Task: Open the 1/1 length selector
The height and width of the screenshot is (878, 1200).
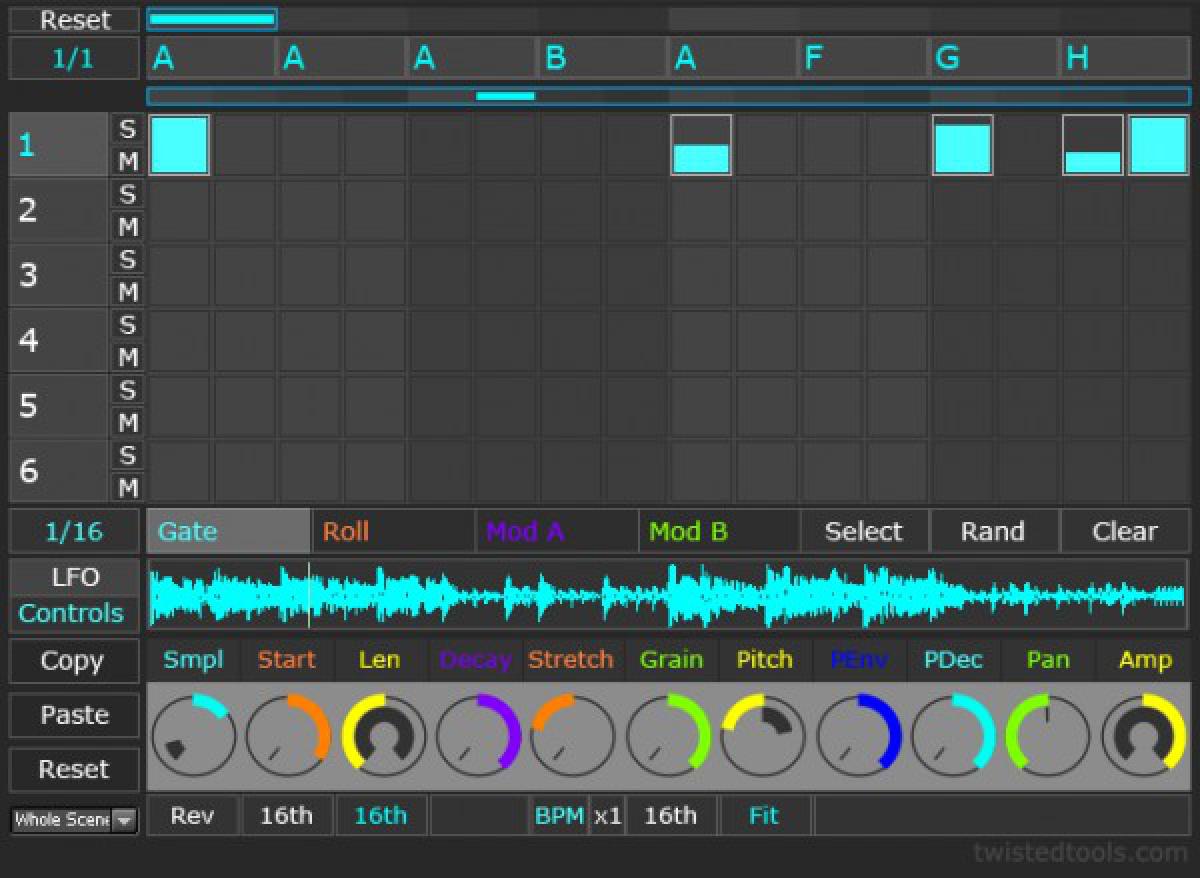Action: [74, 58]
